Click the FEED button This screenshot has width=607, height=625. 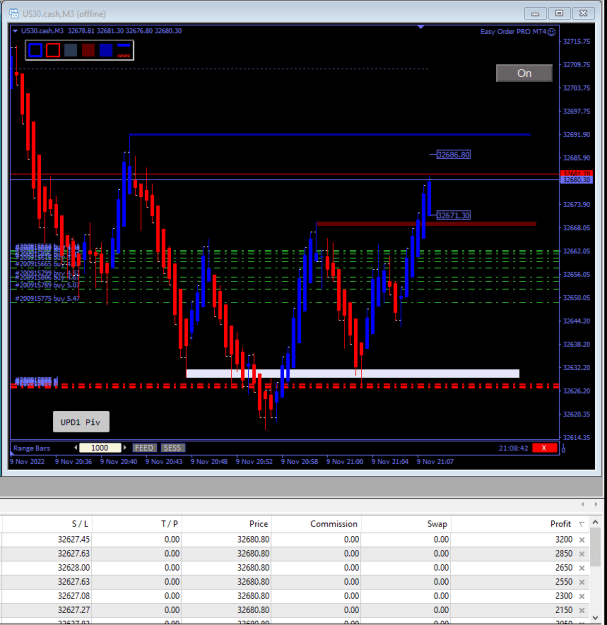tap(144, 448)
